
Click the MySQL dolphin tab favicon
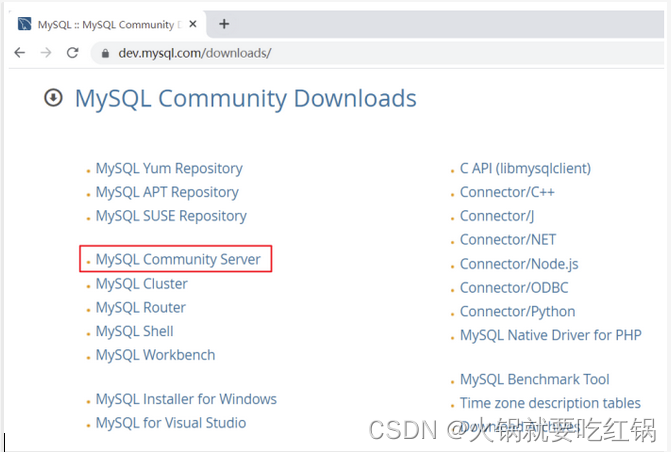(24, 24)
